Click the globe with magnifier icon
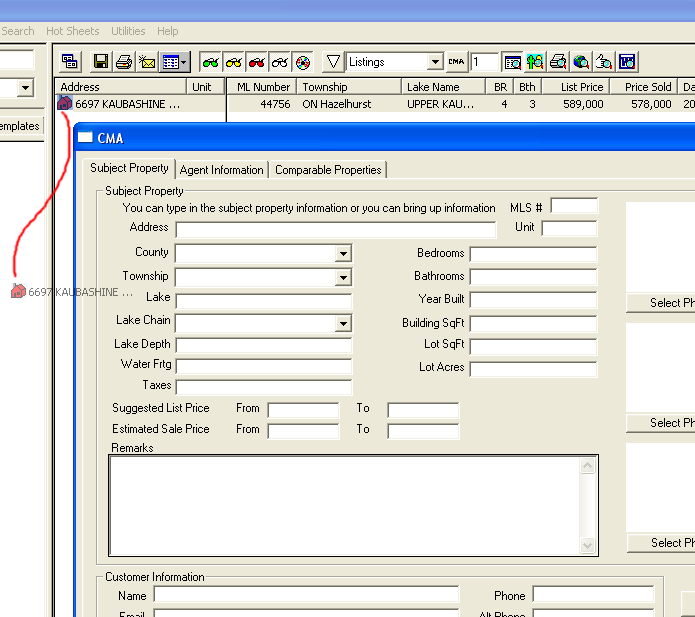Screen dimensions: 695x617 (x=581, y=62)
